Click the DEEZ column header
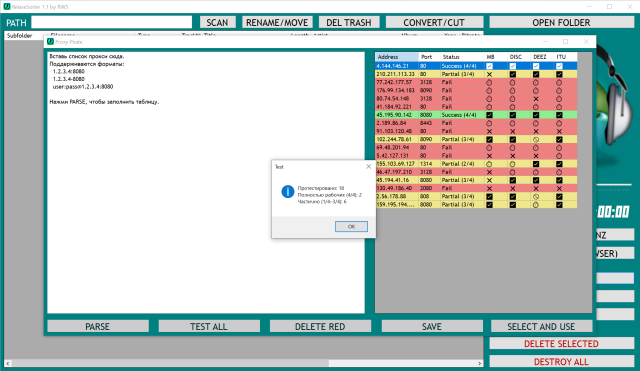Image resolution: width=640 pixels, height=371 pixels. click(542, 57)
